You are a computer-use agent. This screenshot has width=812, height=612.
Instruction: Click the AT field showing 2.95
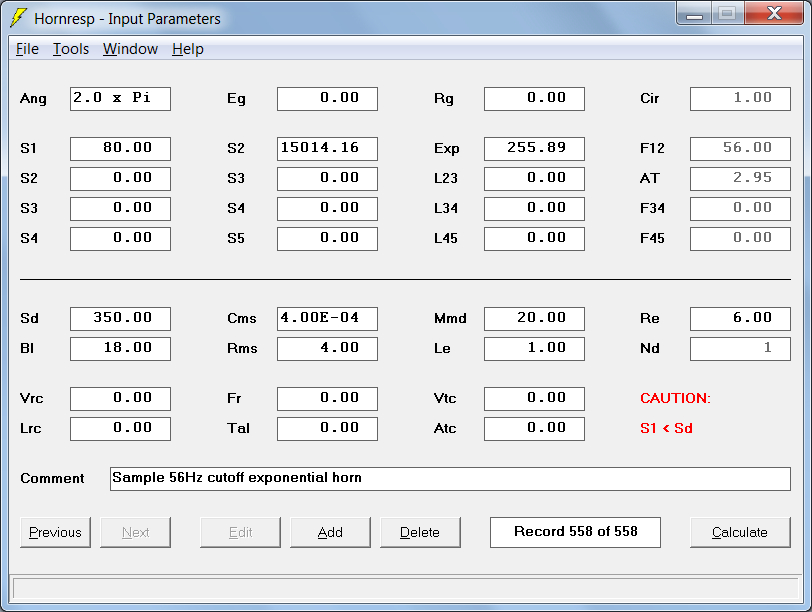pyautogui.click(x=741, y=179)
